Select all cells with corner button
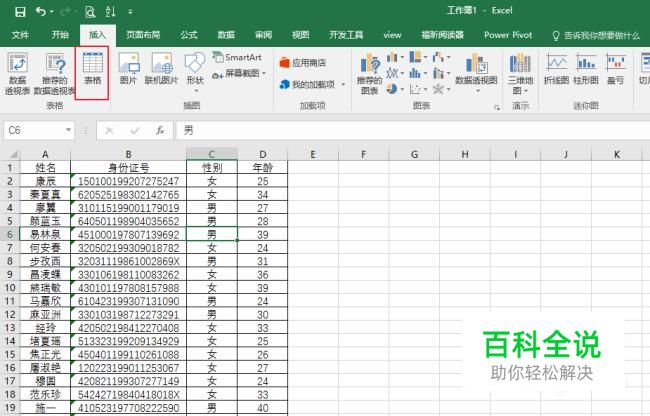Viewport: 650px width, 416px height. click(x=12, y=155)
